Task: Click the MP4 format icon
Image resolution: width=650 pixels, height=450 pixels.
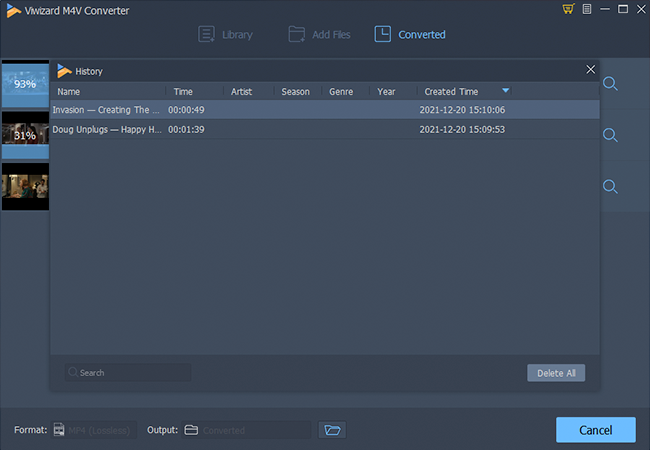Action: [60, 430]
